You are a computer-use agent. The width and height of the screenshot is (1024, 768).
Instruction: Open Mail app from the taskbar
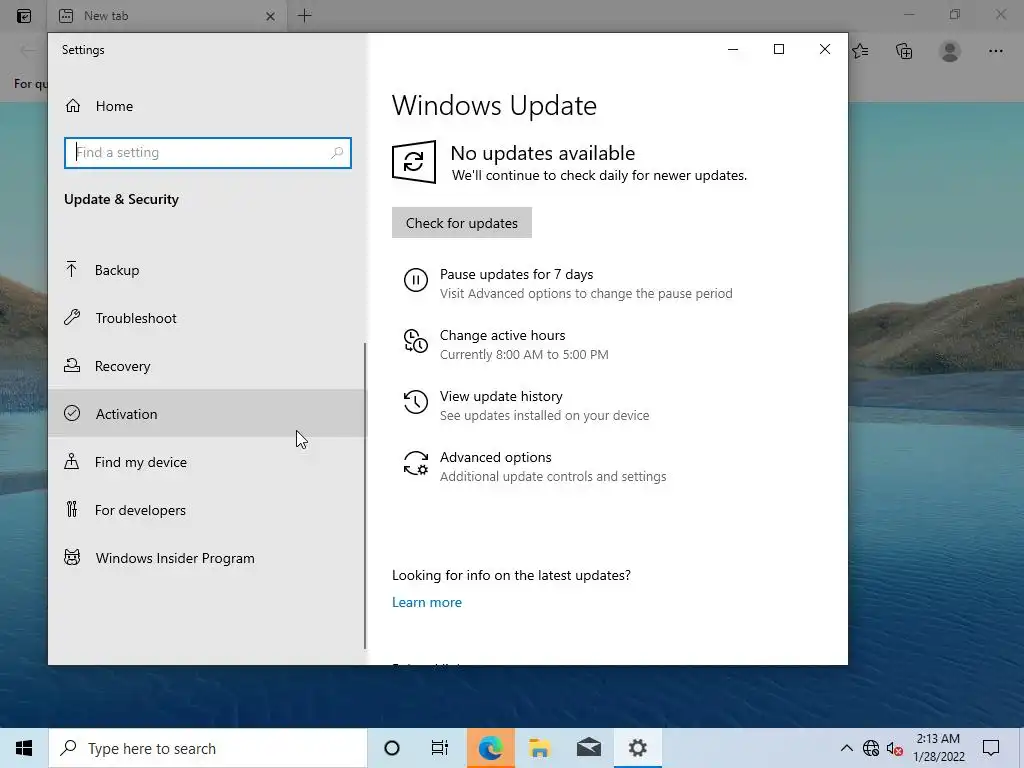[x=589, y=748]
